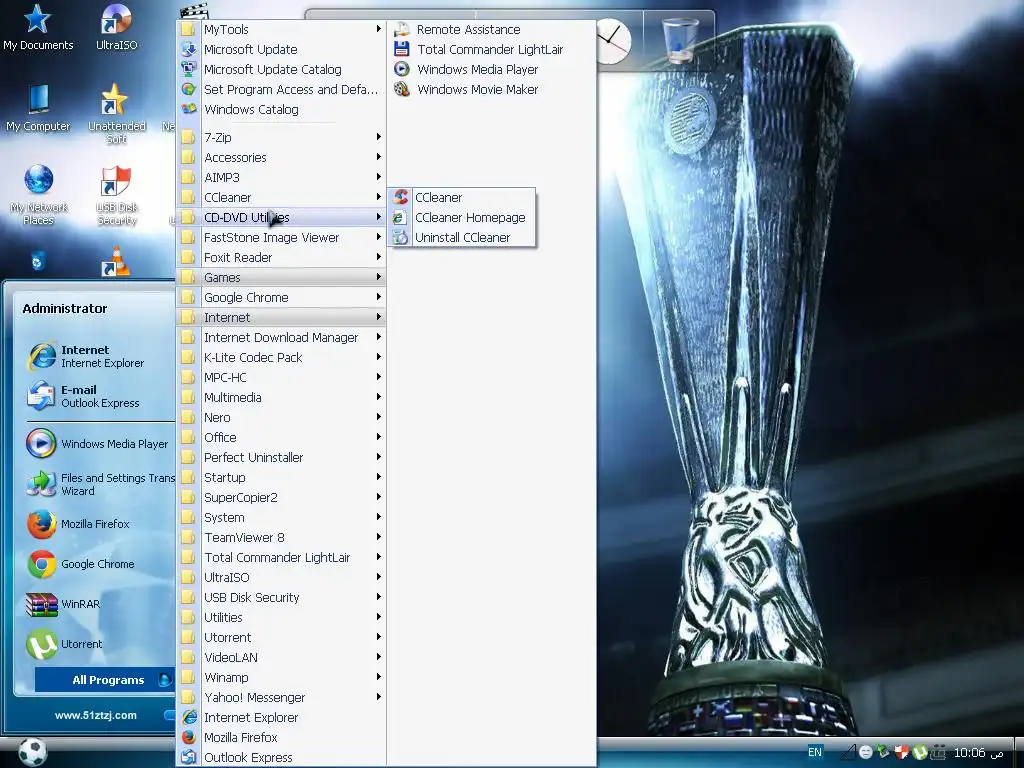Expand the MyTools folder submenu
1024x768 pixels.
tap(281, 29)
